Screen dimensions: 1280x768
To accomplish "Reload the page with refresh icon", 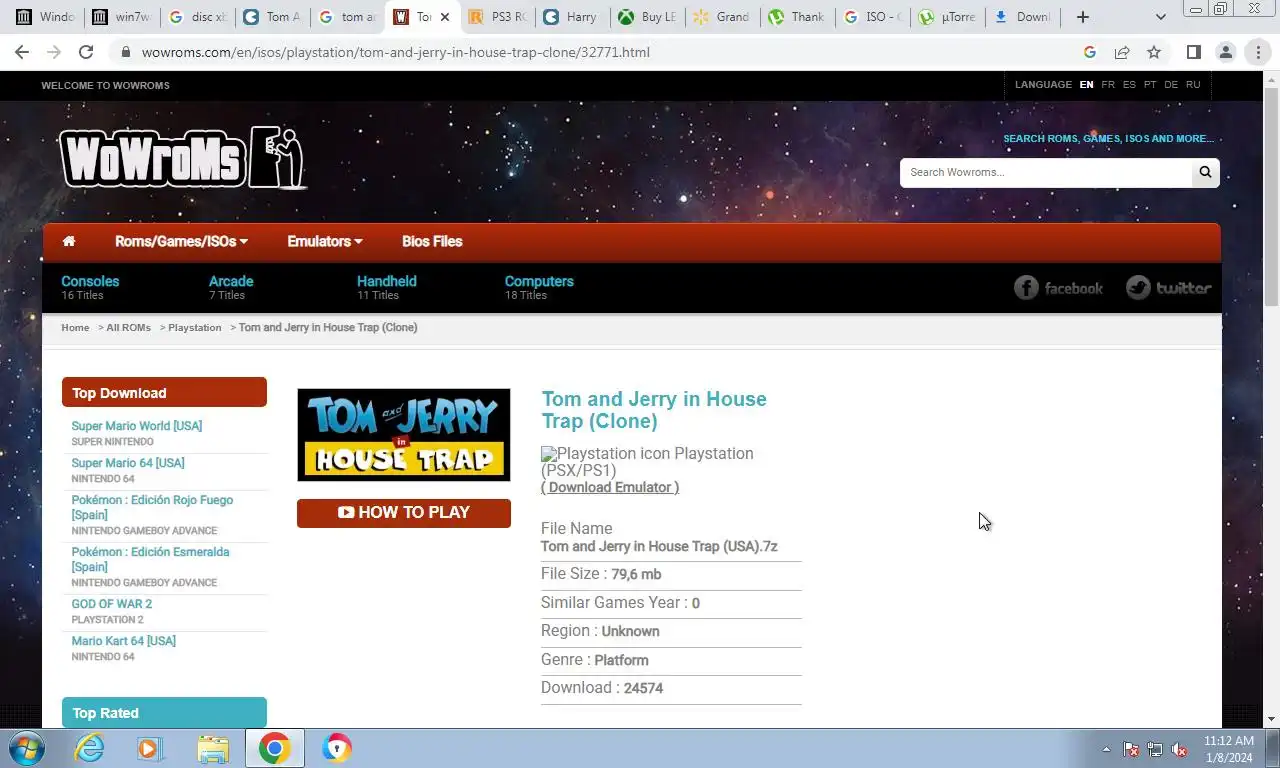I will tap(86, 52).
